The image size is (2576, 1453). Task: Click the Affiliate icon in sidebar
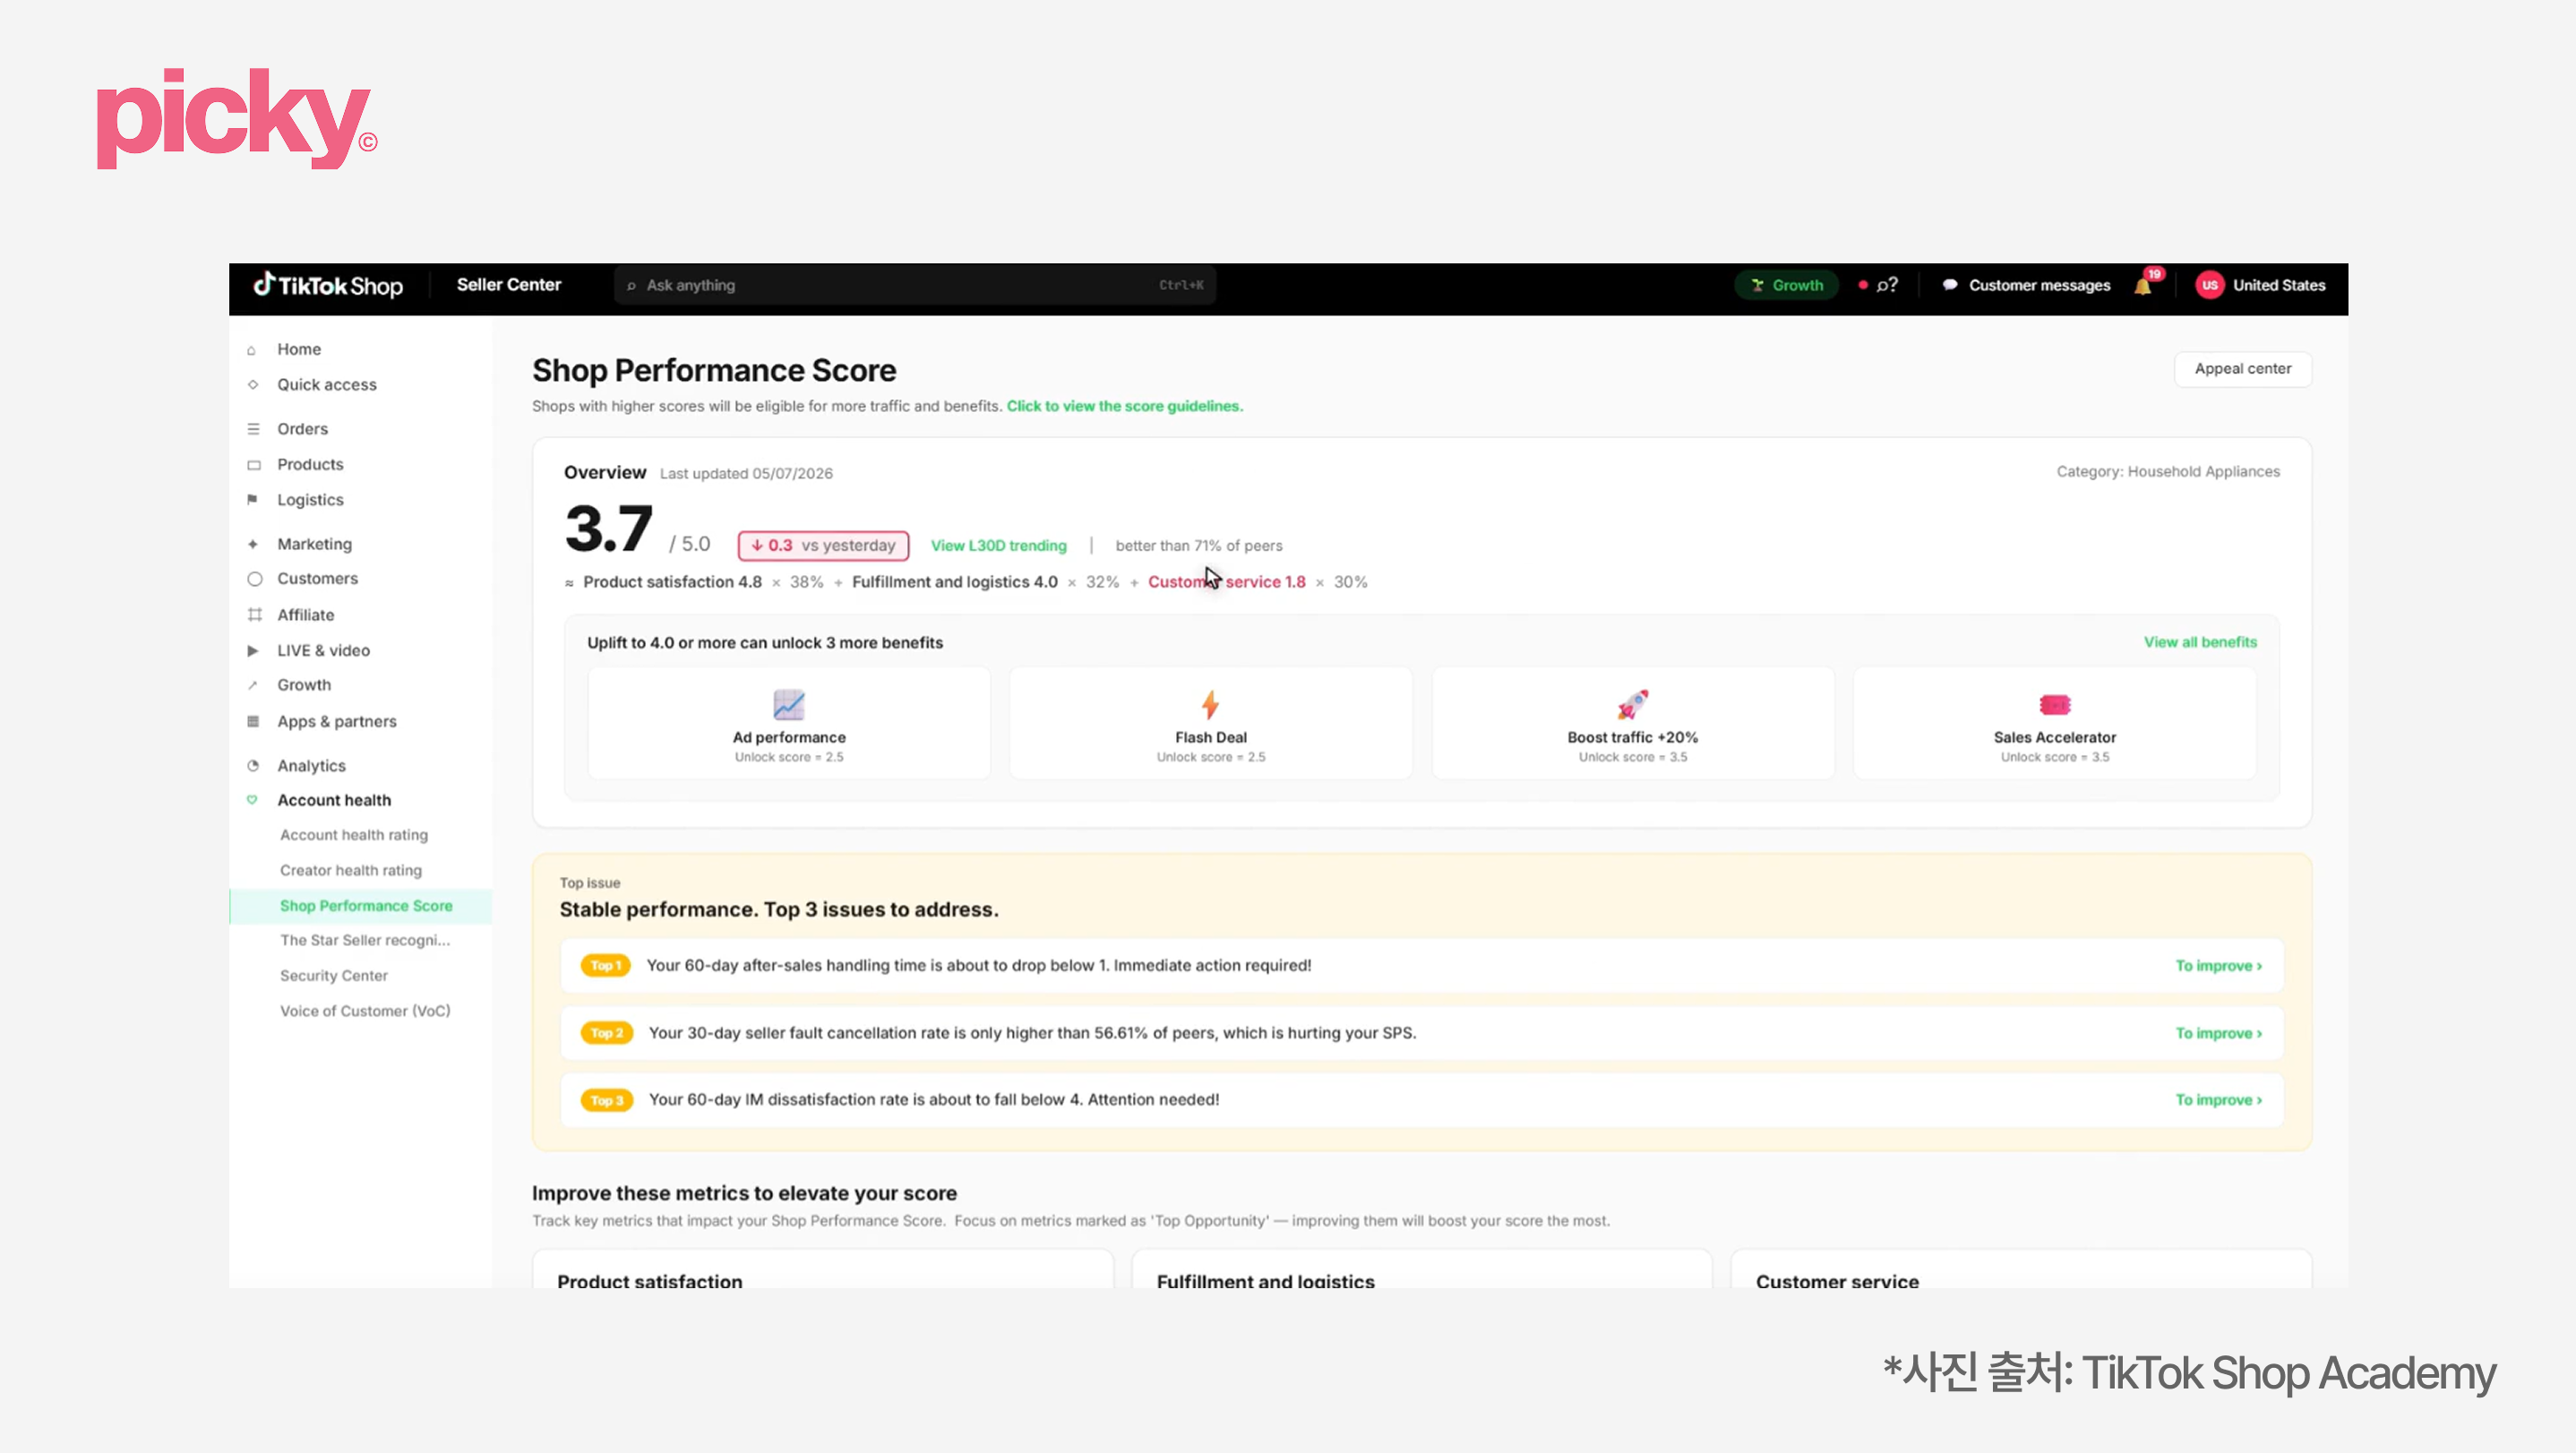(x=255, y=615)
